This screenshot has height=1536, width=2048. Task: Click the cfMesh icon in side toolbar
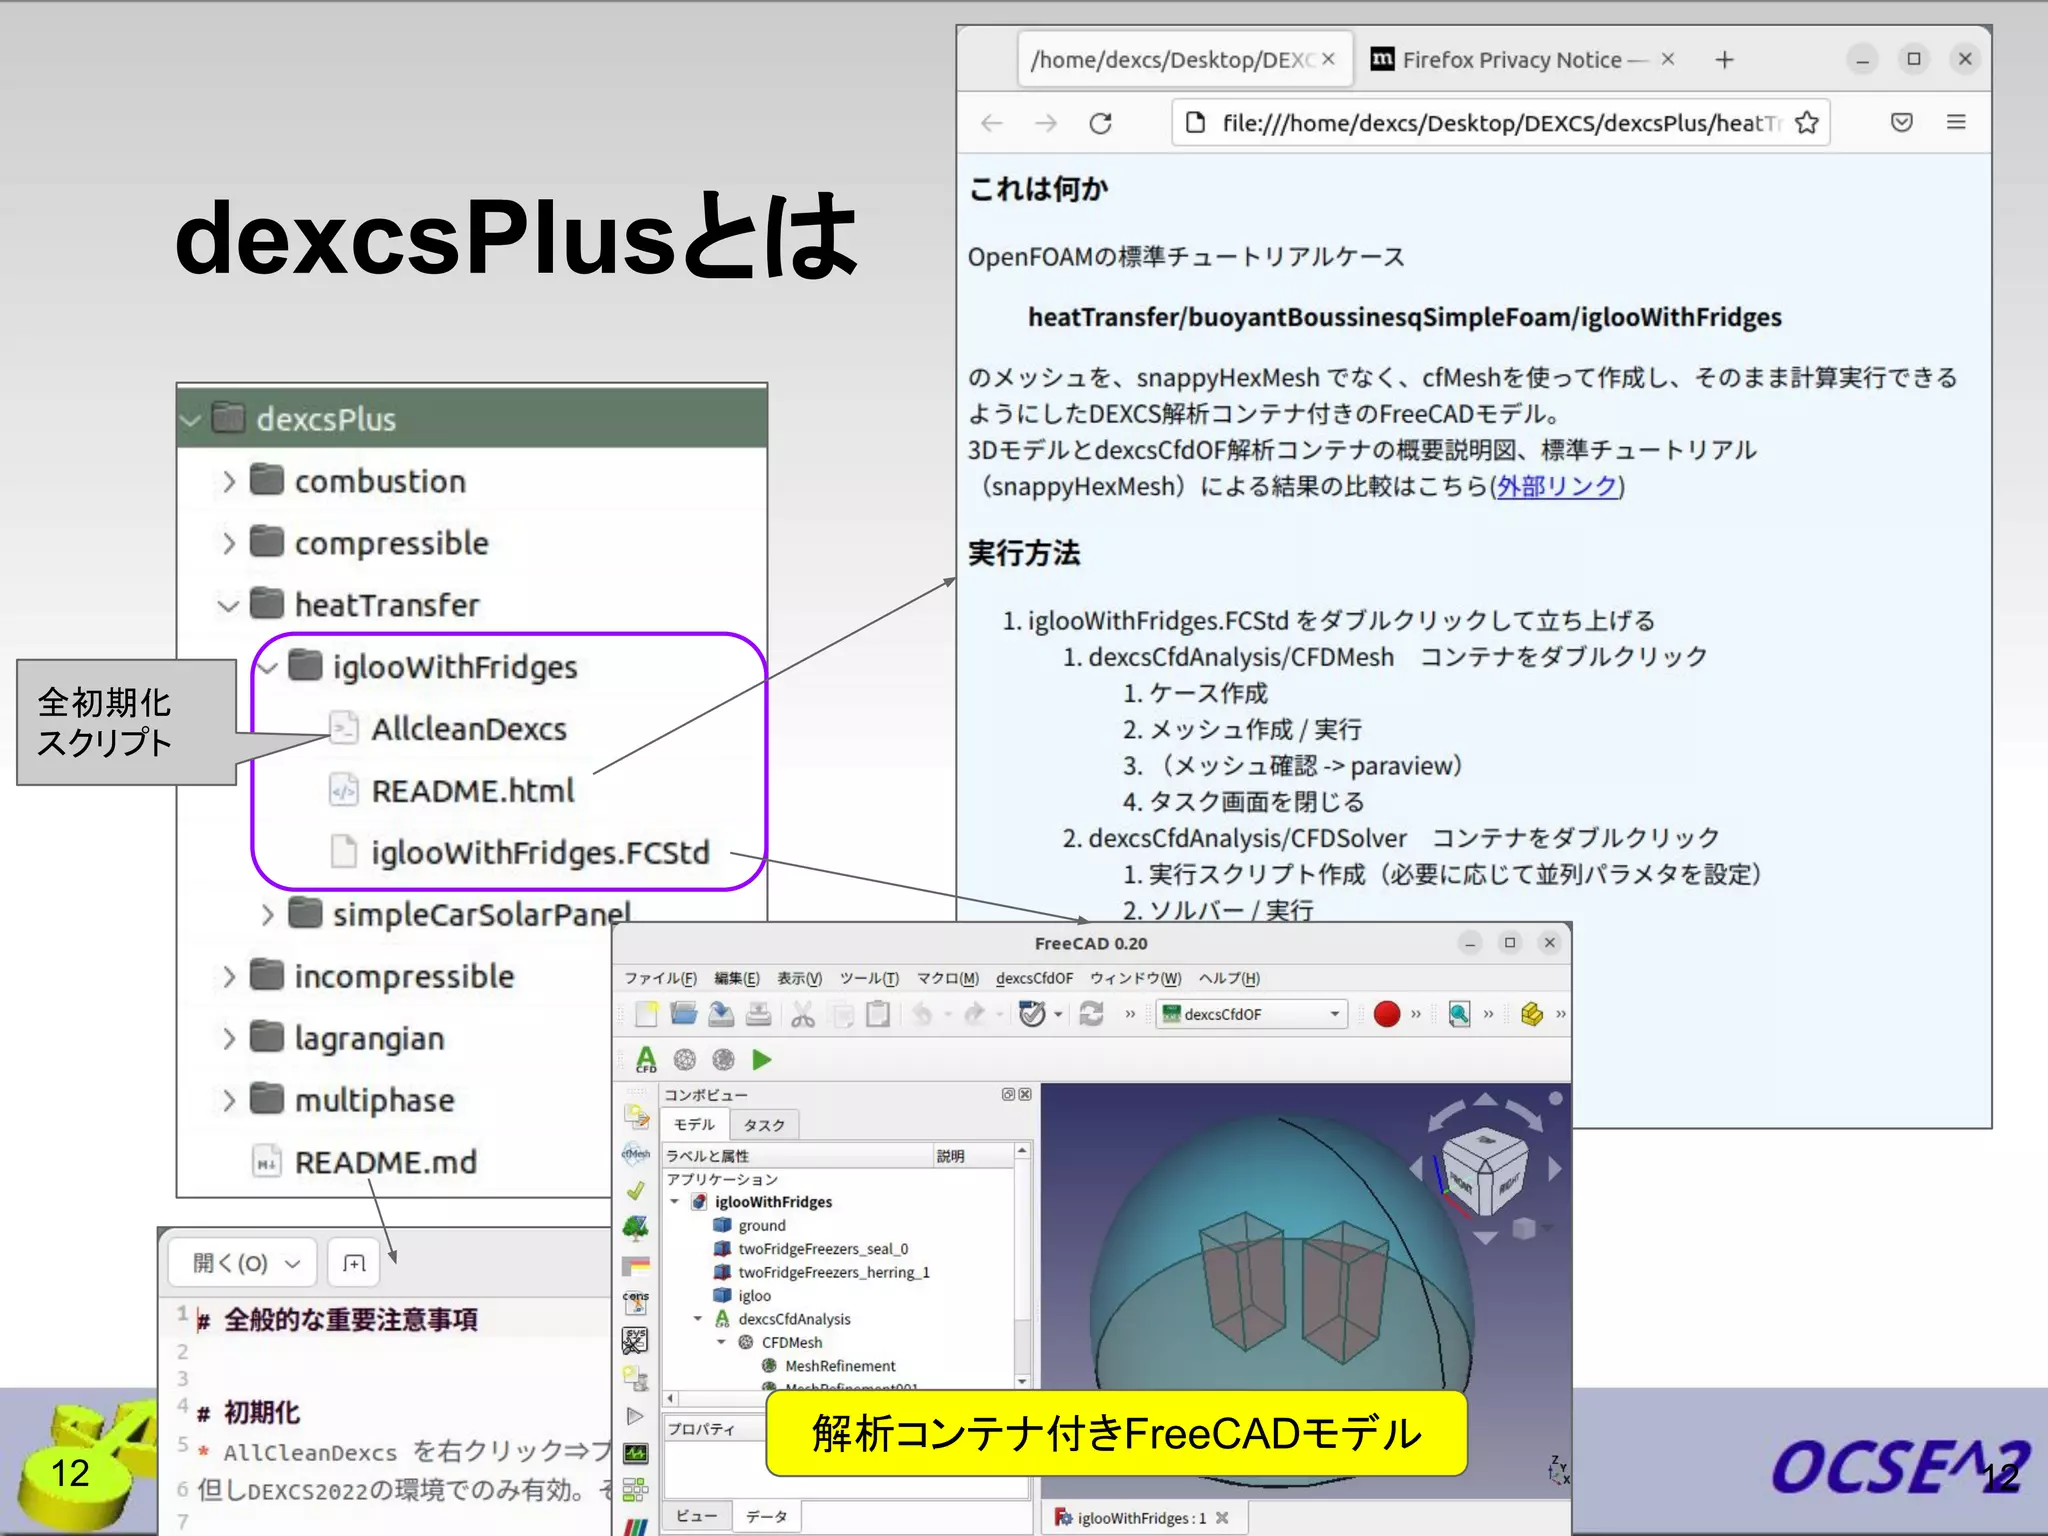click(636, 1153)
